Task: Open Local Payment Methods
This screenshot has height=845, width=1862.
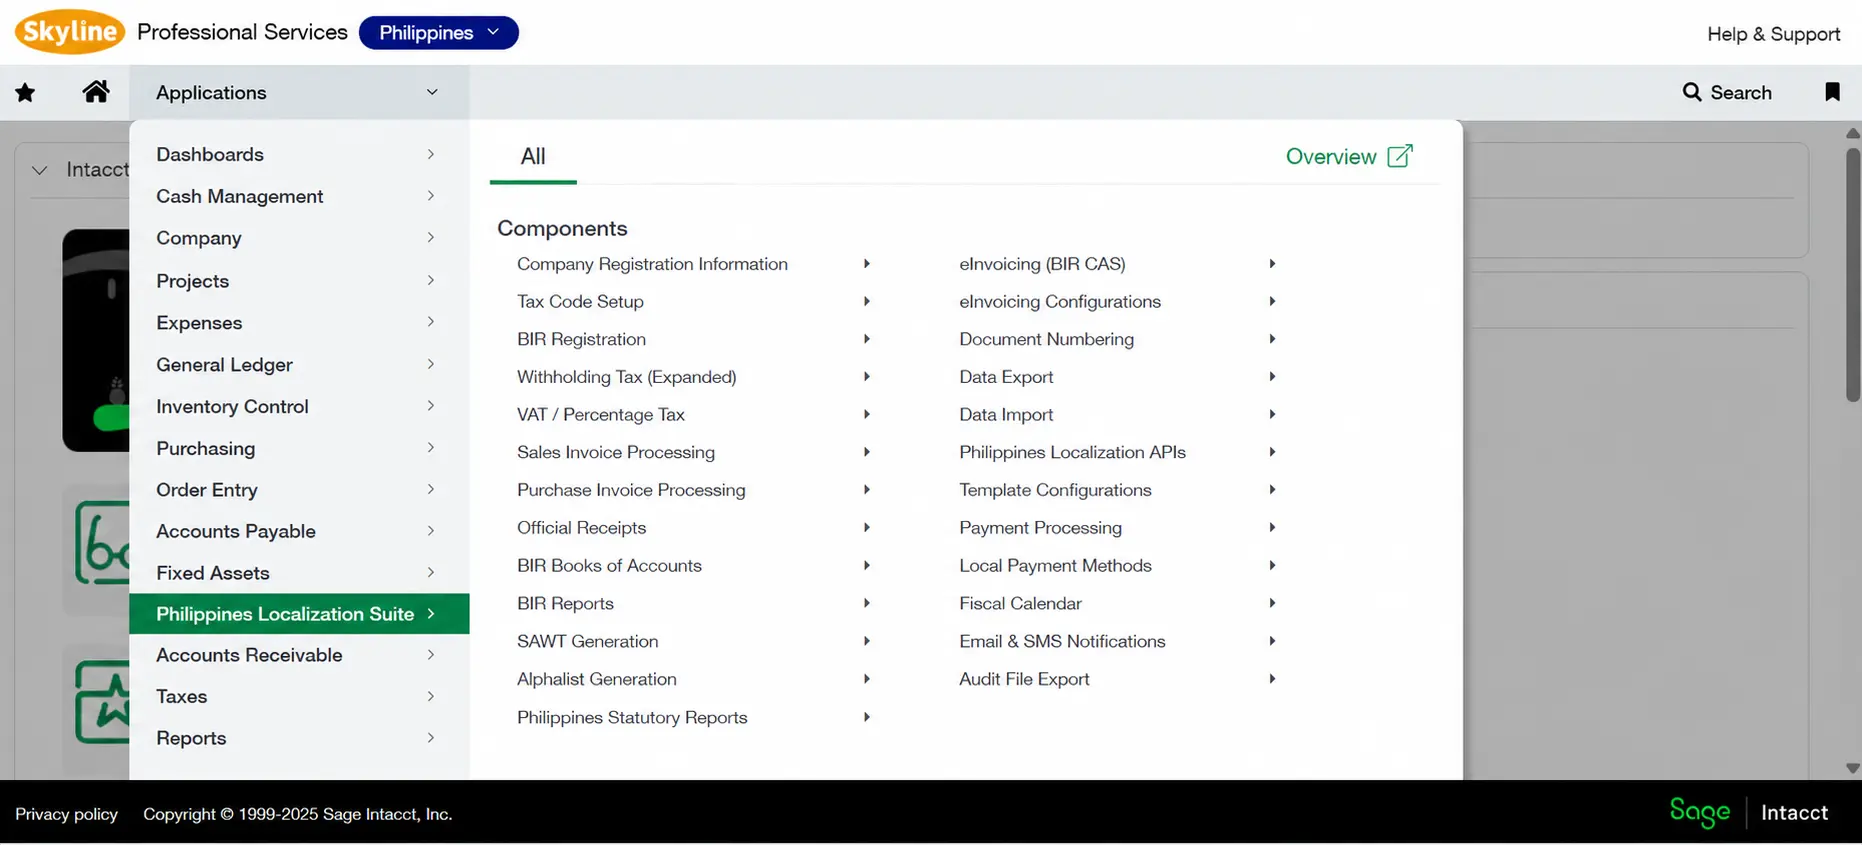Action: coord(1056,566)
